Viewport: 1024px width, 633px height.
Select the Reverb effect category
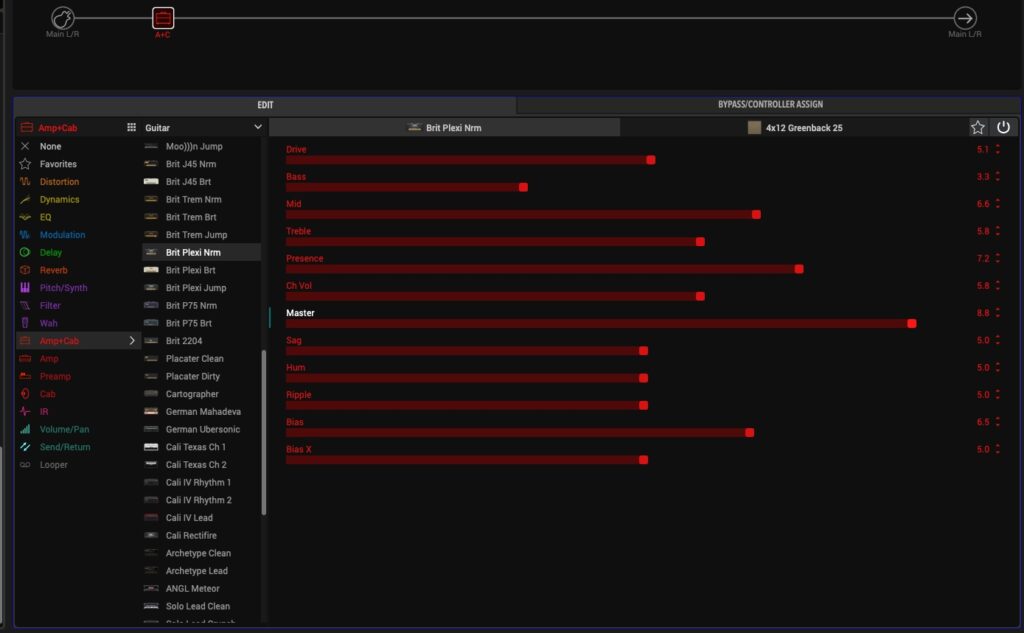click(54, 270)
